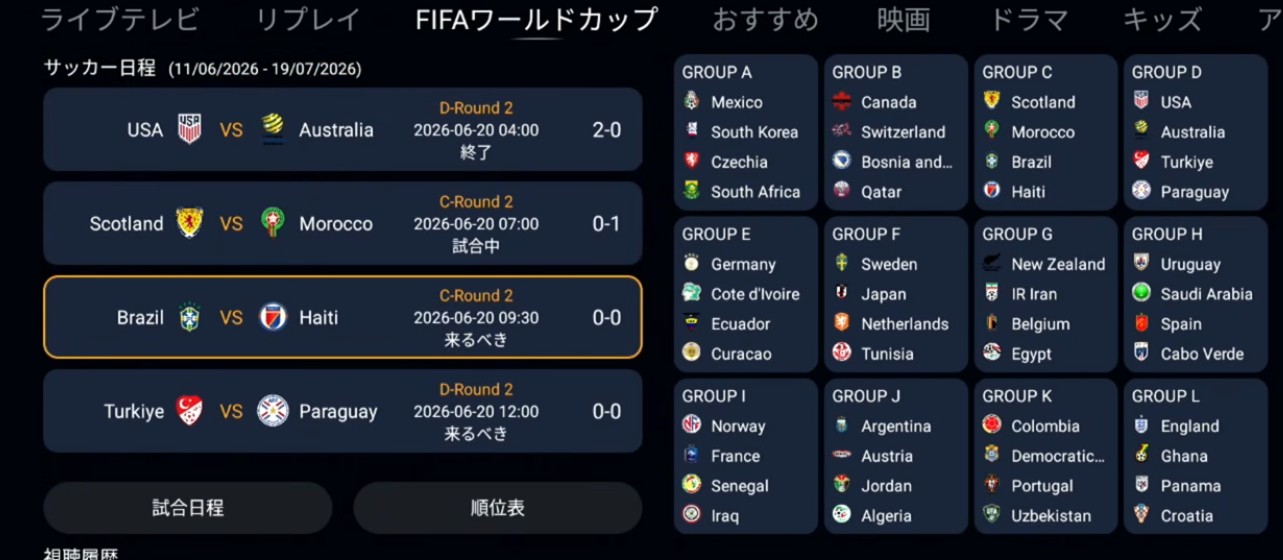
Task: Click the Haiti crest in highlighted match
Action: [272, 317]
